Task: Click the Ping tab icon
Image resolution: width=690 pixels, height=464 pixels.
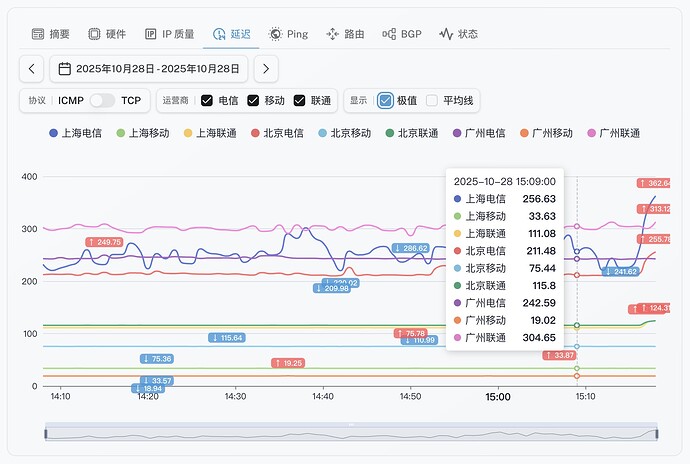Action: (x=275, y=34)
